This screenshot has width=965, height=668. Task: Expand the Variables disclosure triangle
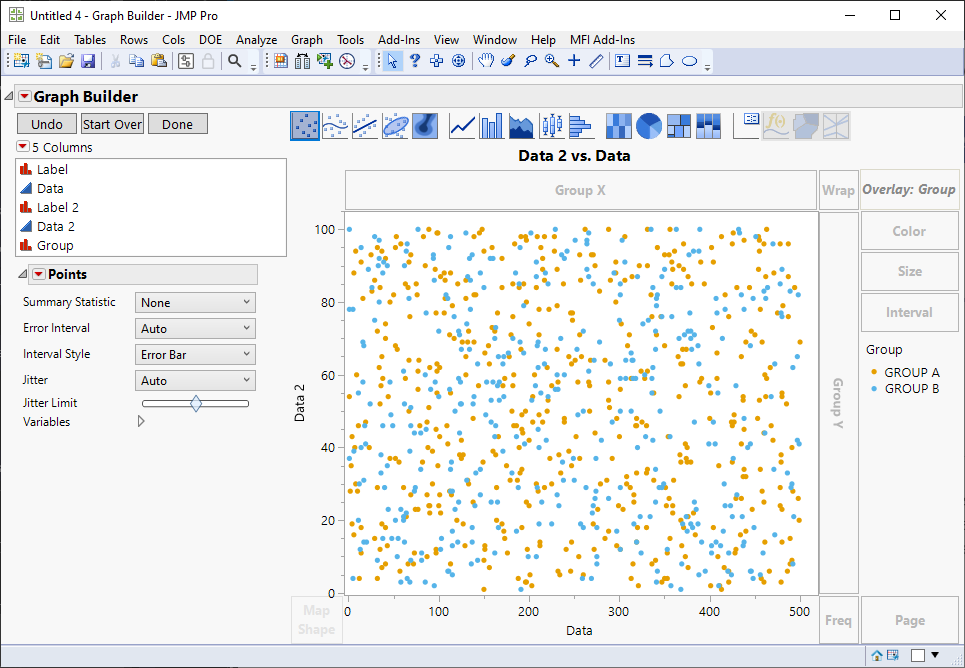coord(141,421)
